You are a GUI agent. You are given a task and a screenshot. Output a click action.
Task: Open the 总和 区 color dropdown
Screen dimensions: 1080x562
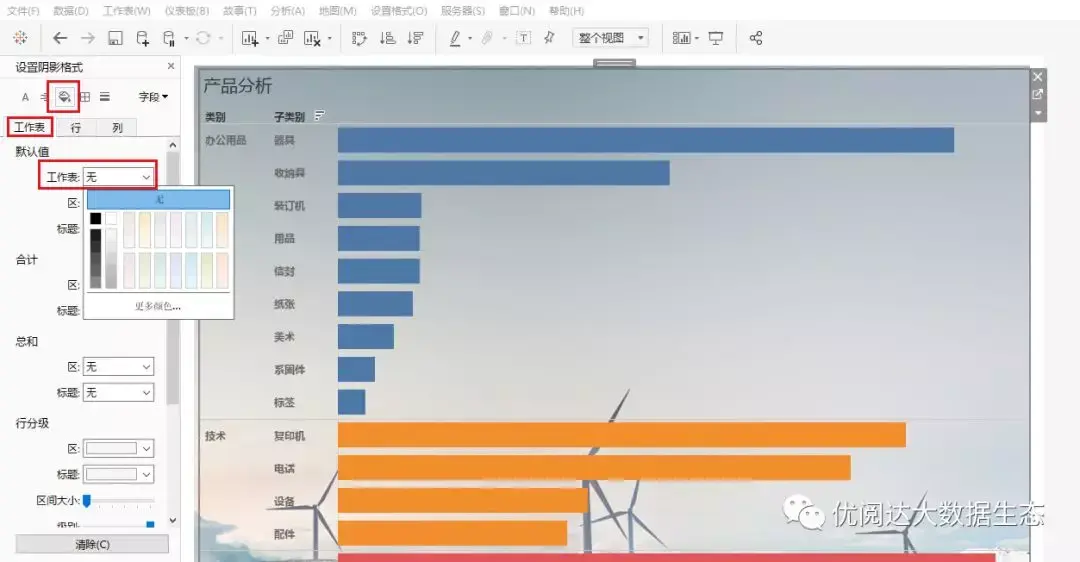point(118,367)
